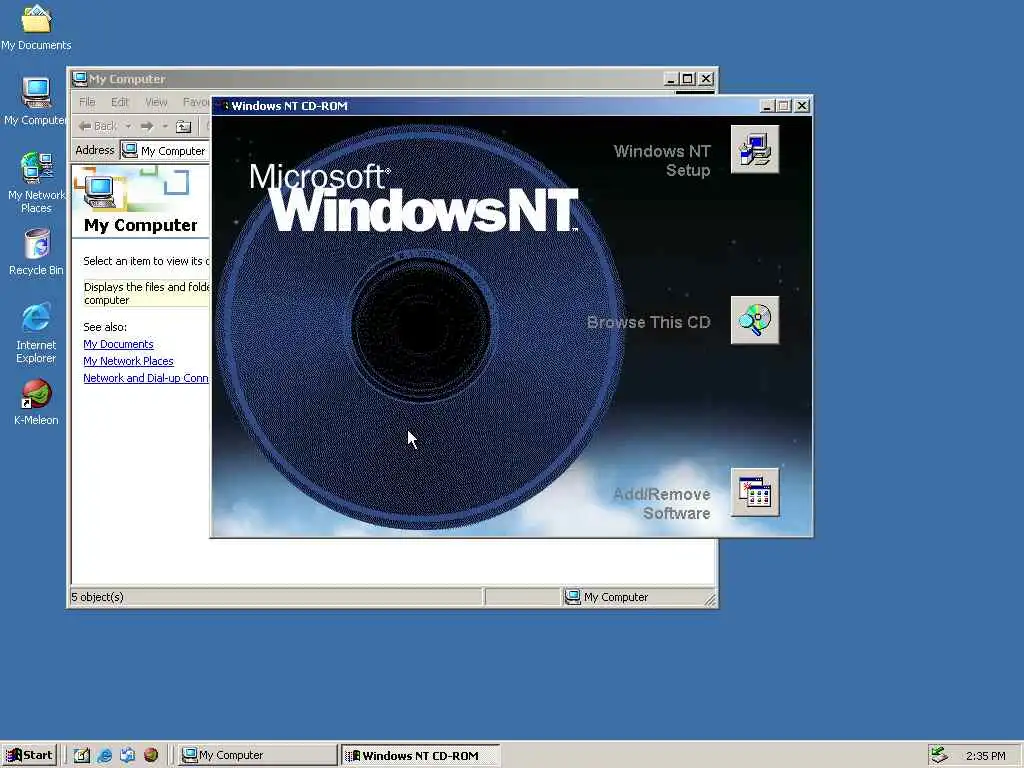Image resolution: width=1024 pixels, height=768 pixels.
Task: Open the Recycle Bin on desktop
Action: click(x=36, y=252)
